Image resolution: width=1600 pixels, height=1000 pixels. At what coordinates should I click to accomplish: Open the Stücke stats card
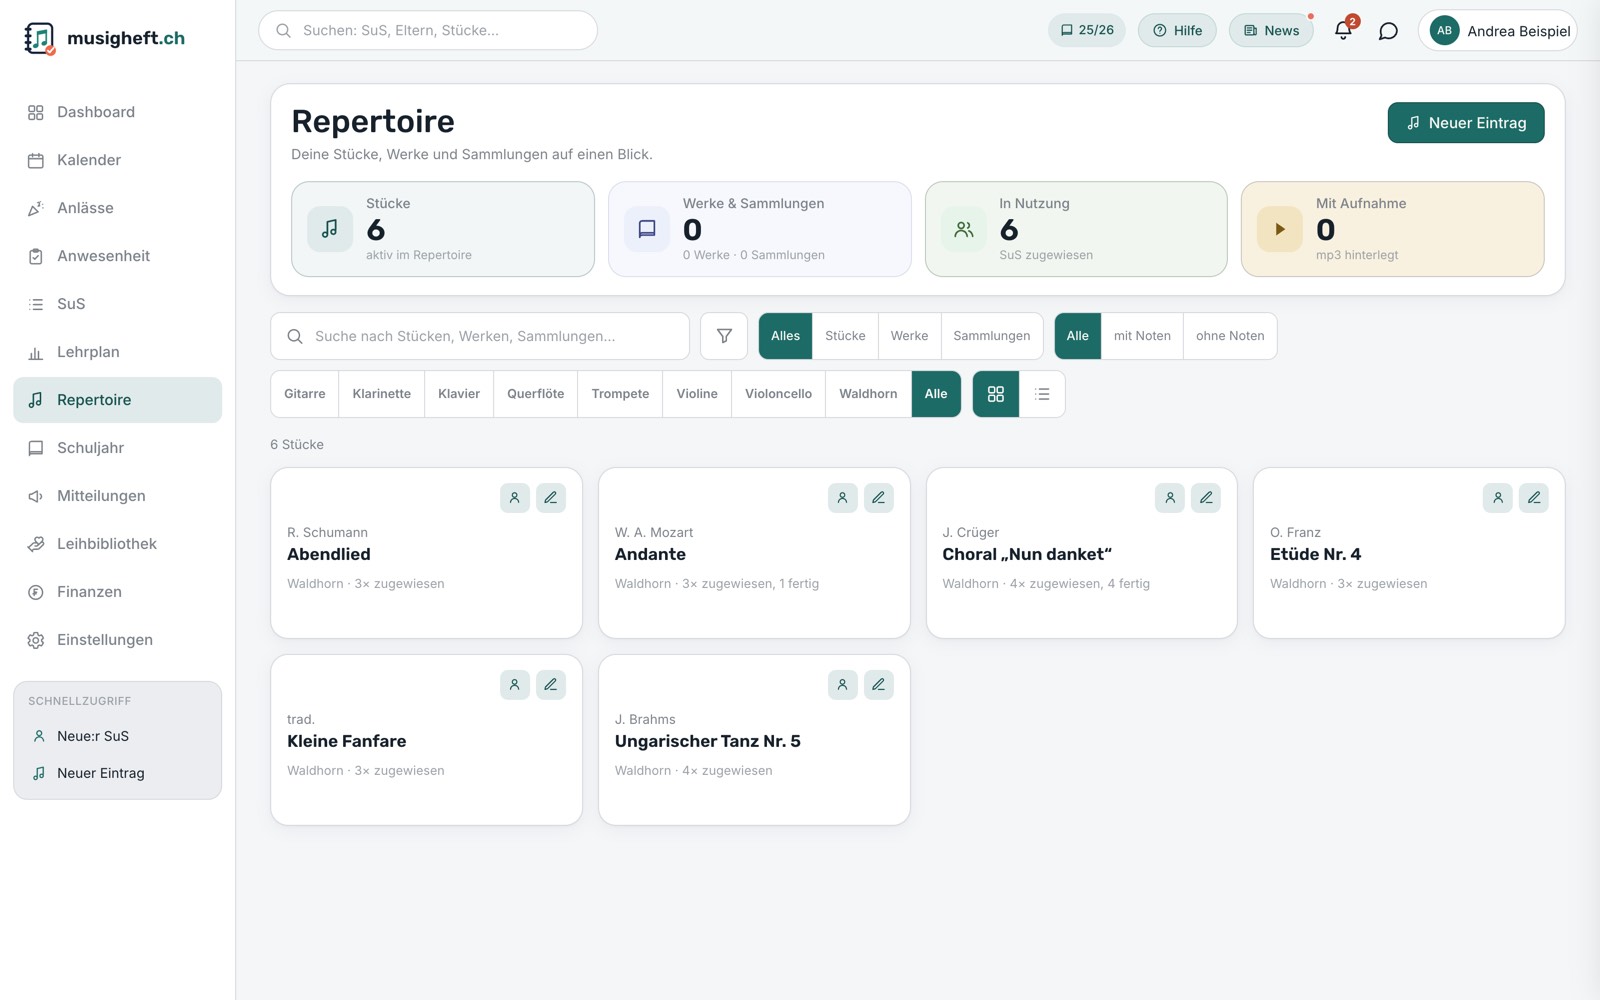[443, 229]
